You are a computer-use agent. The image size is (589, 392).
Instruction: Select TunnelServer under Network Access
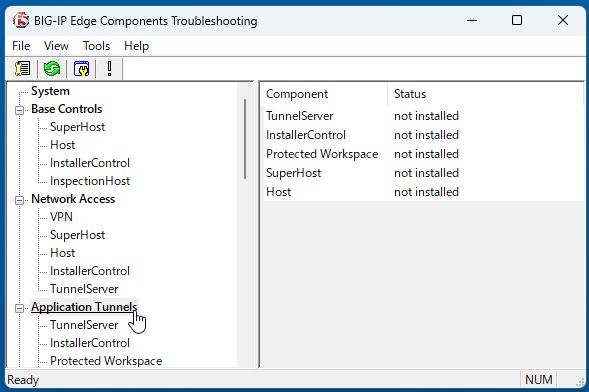click(84, 289)
